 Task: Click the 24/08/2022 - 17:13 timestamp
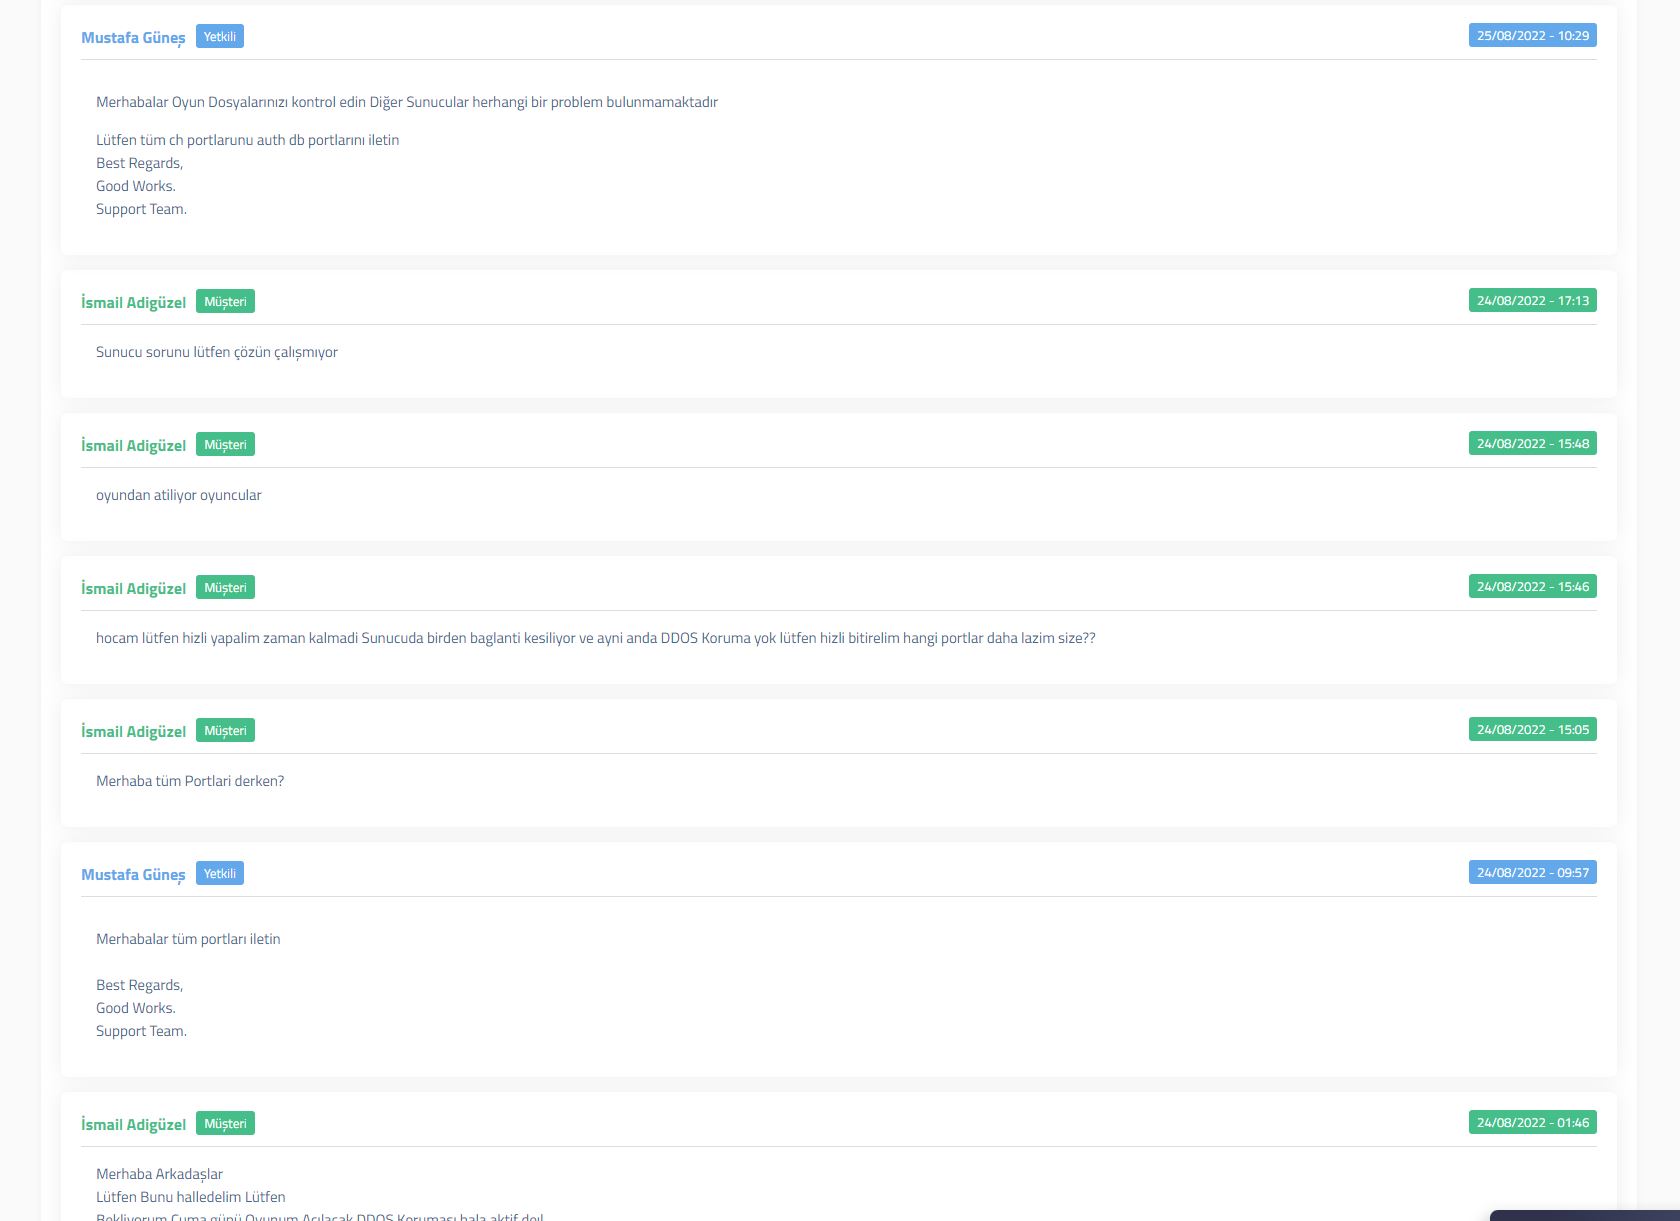coord(1532,301)
